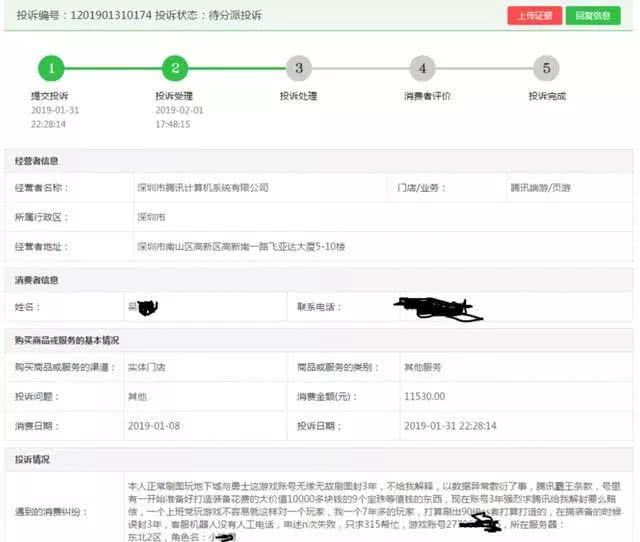Click the date 2019-01-31 under step 1
The height and width of the screenshot is (542, 640).
tap(55, 110)
